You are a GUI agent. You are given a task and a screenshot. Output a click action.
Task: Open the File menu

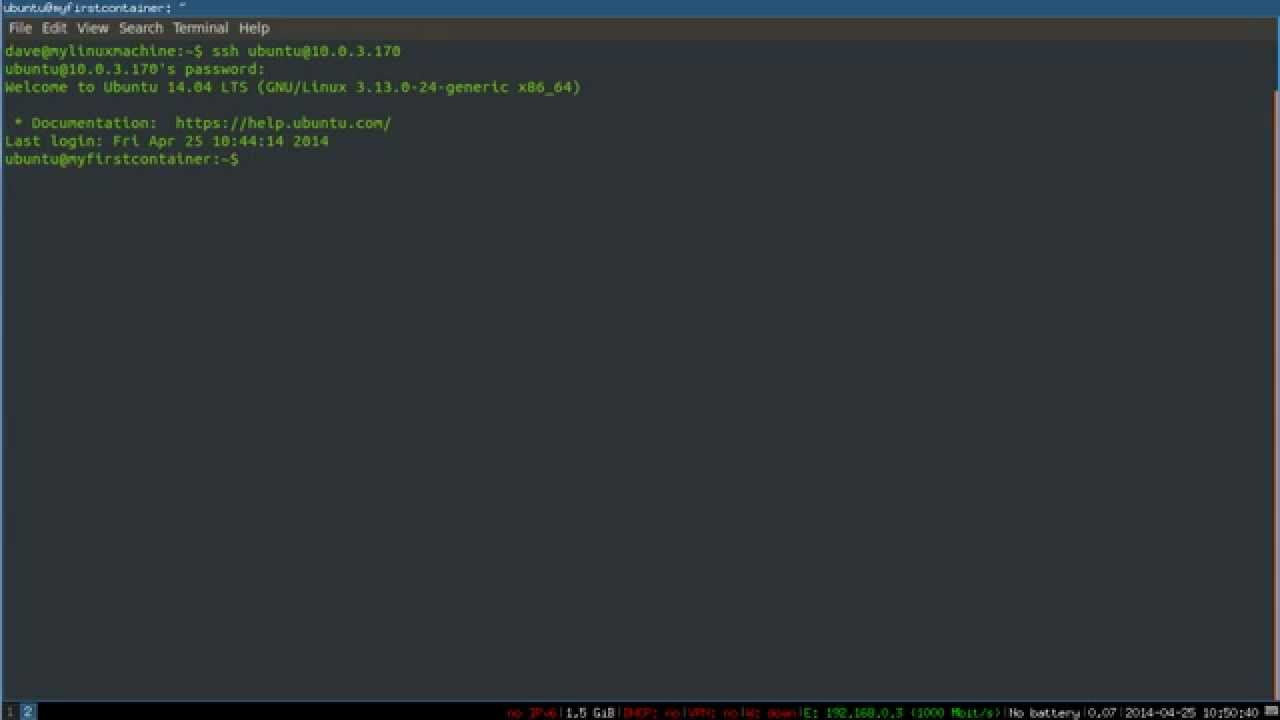tap(20, 28)
